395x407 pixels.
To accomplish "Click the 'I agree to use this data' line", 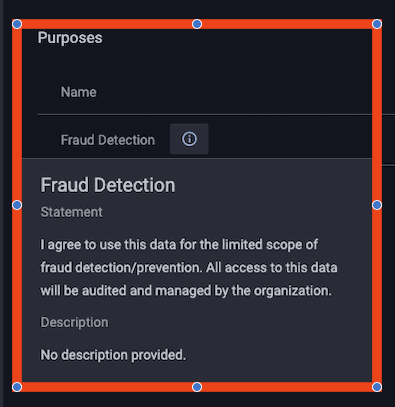I will pyautogui.click(x=179, y=245).
